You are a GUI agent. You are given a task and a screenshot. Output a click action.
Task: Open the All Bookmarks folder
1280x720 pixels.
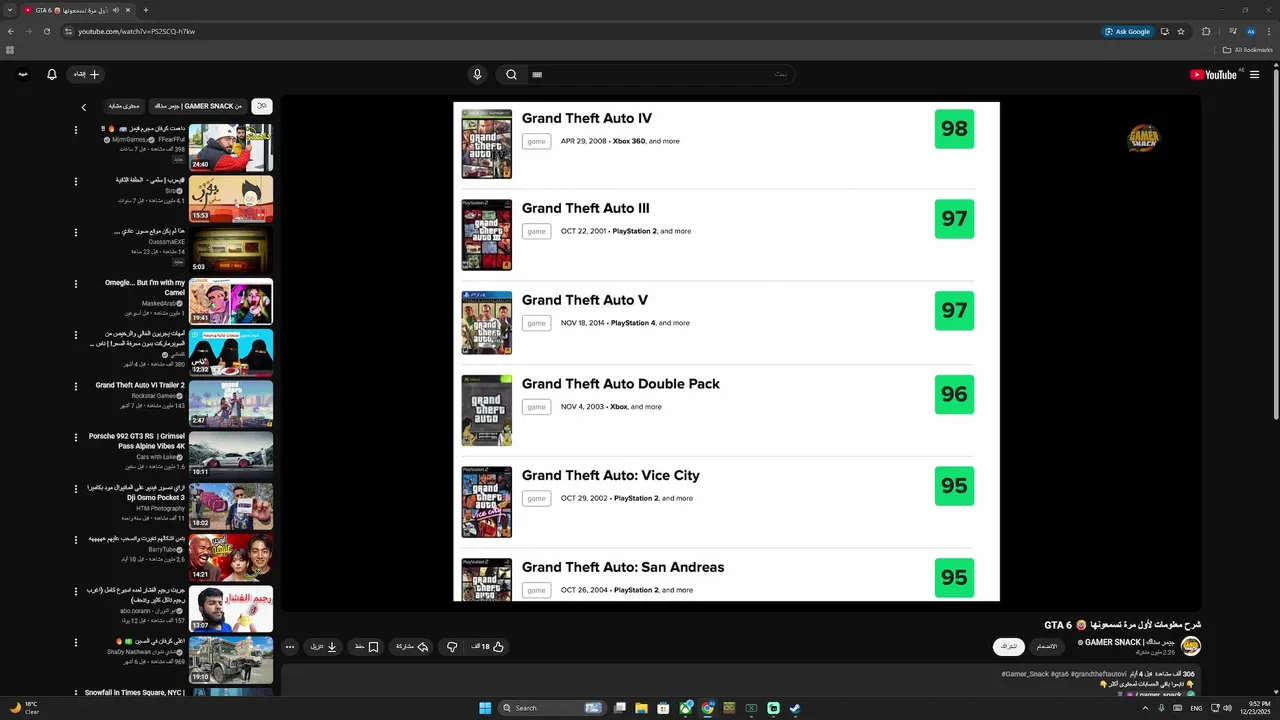click(1248, 50)
